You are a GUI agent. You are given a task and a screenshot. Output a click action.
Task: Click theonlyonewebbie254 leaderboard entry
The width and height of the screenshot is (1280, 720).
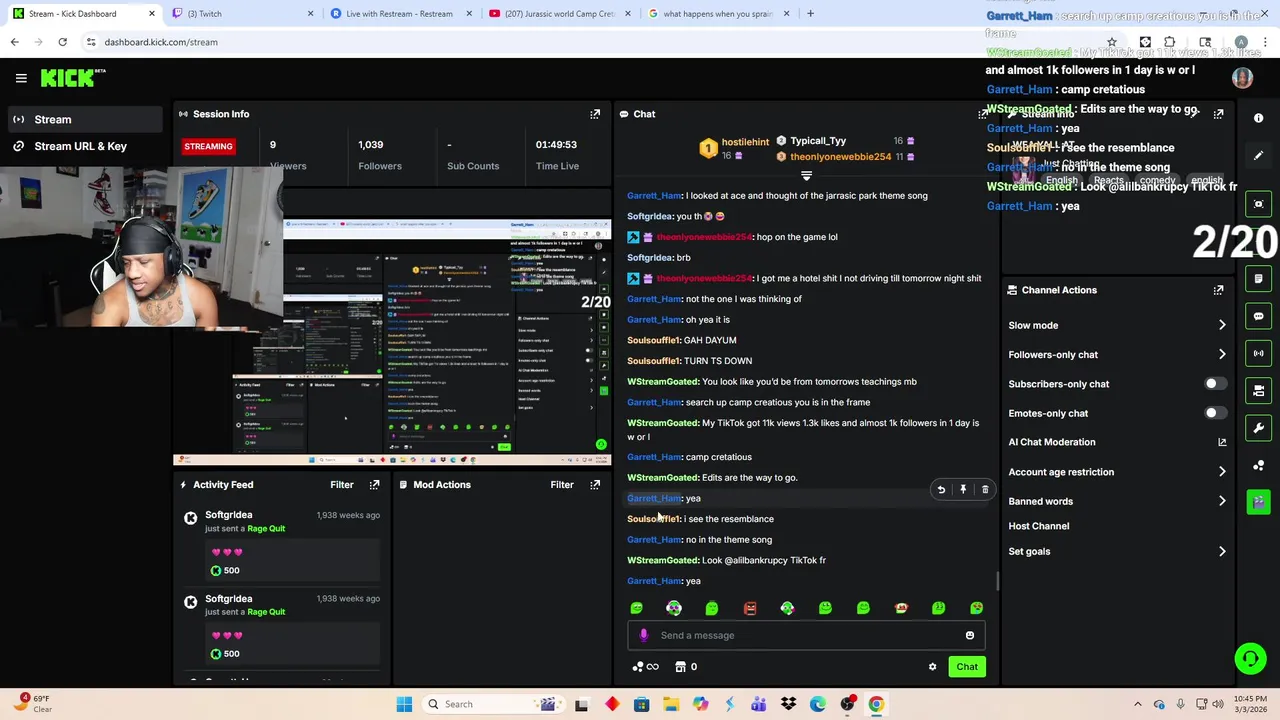840,157
